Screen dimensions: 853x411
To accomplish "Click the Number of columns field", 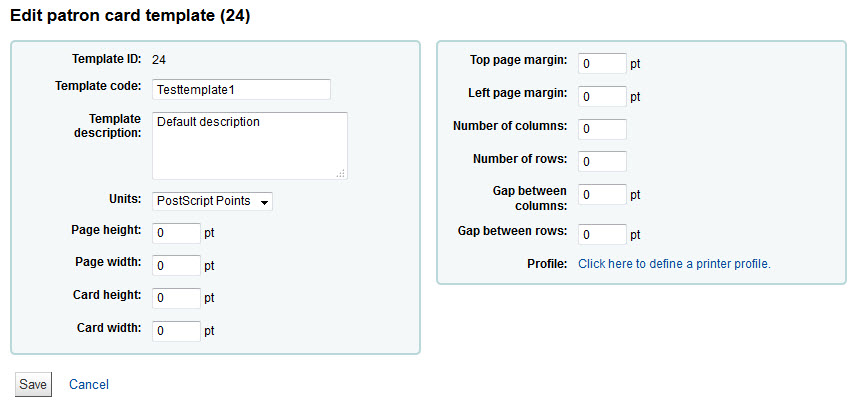I will click(x=602, y=129).
